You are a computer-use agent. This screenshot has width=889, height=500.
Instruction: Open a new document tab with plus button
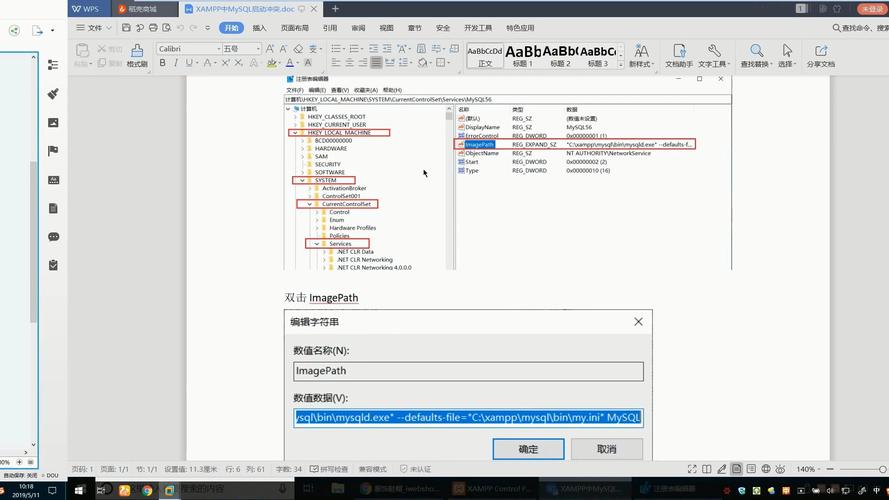coord(335,9)
